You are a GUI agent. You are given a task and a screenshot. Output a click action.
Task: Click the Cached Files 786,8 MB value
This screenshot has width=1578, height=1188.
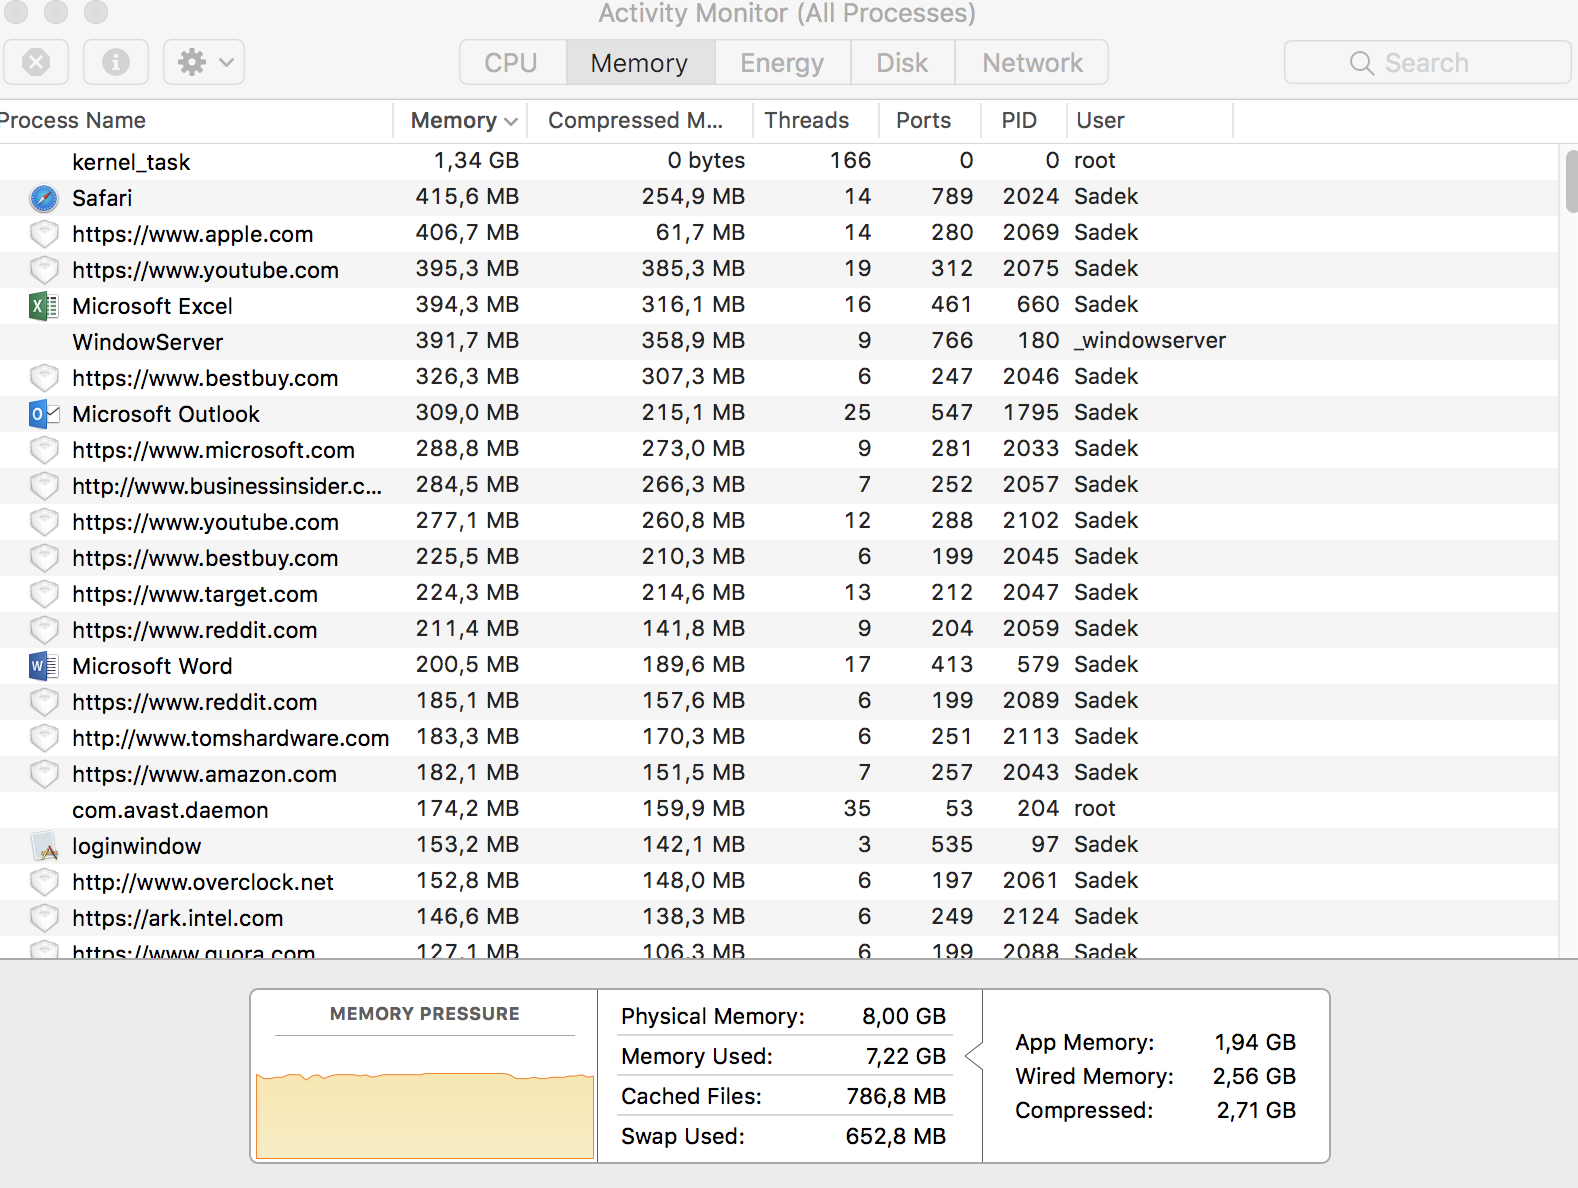point(896,1097)
